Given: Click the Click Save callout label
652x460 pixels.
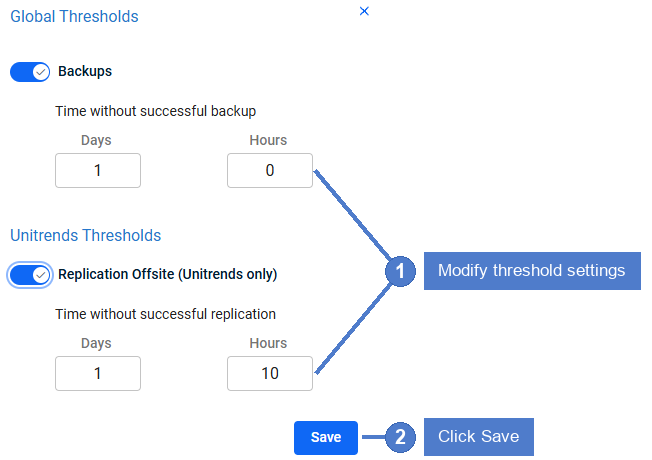Looking at the screenshot, I should click(x=479, y=437).
